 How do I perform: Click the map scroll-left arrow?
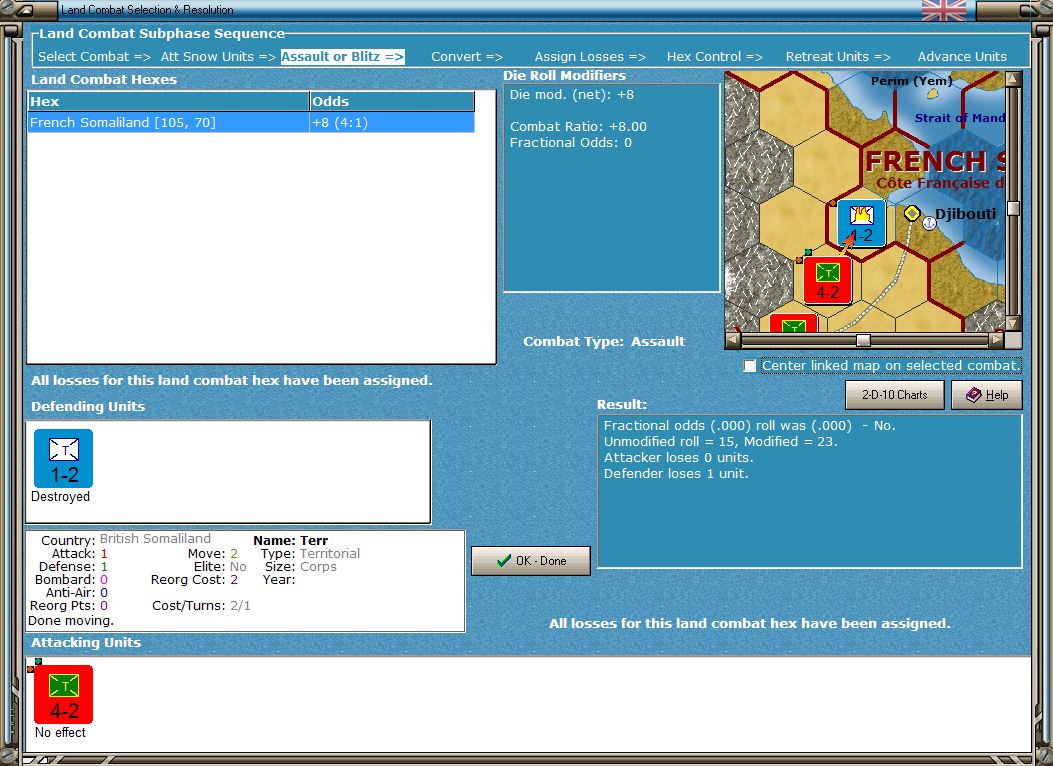(x=733, y=340)
